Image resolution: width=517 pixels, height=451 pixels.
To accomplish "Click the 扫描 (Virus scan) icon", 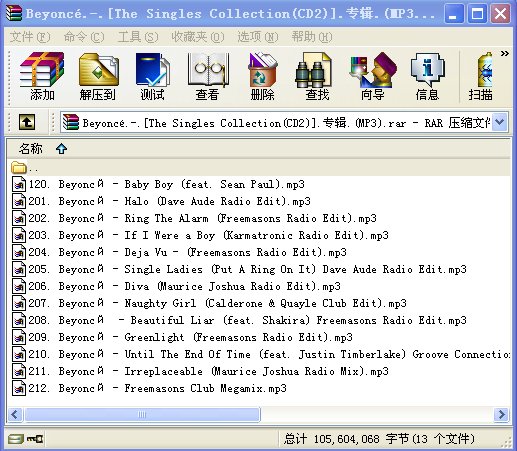I will [481, 76].
